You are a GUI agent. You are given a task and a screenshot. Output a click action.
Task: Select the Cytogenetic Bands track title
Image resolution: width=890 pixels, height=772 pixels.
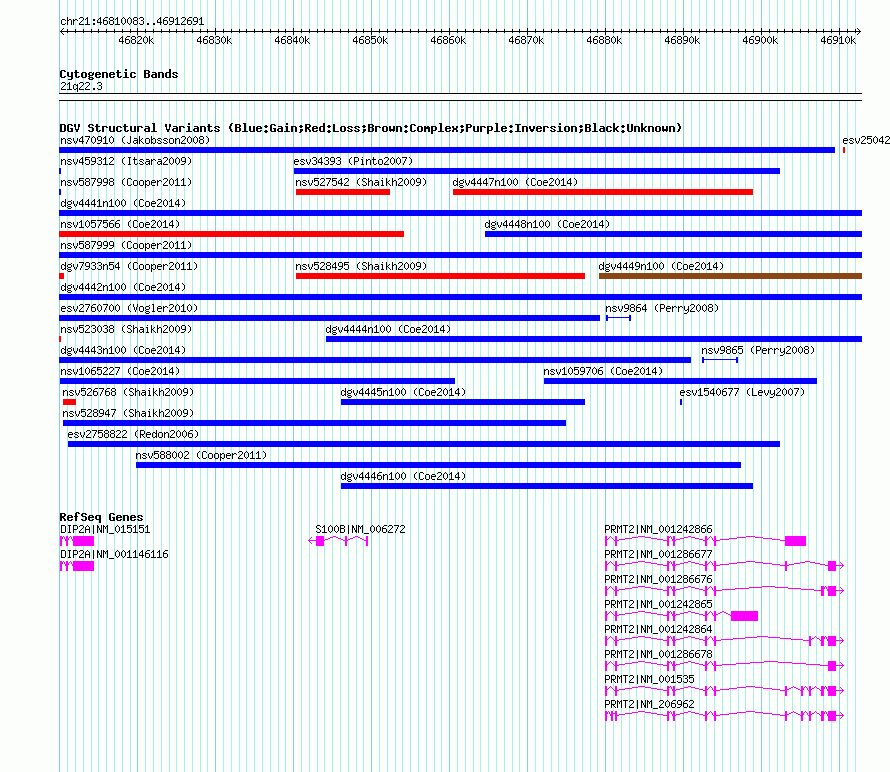119,74
